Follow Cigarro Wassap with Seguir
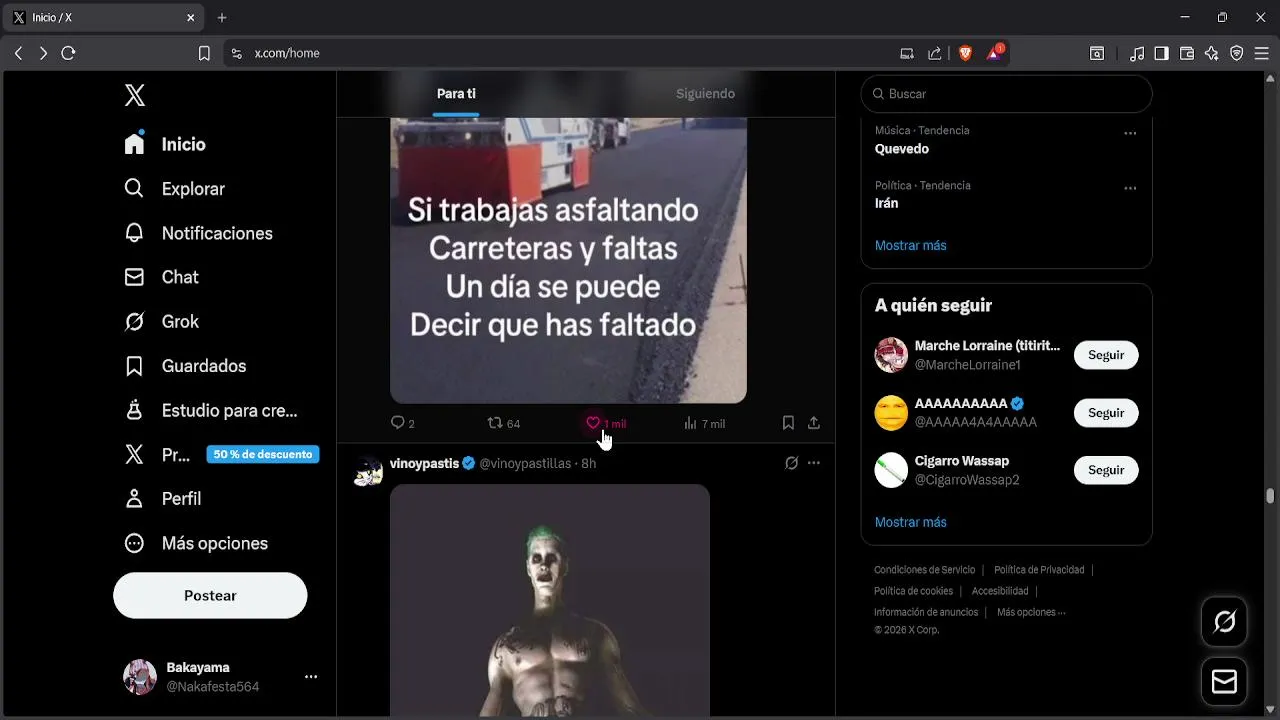This screenshot has height=720, width=1280. point(1106,470)
